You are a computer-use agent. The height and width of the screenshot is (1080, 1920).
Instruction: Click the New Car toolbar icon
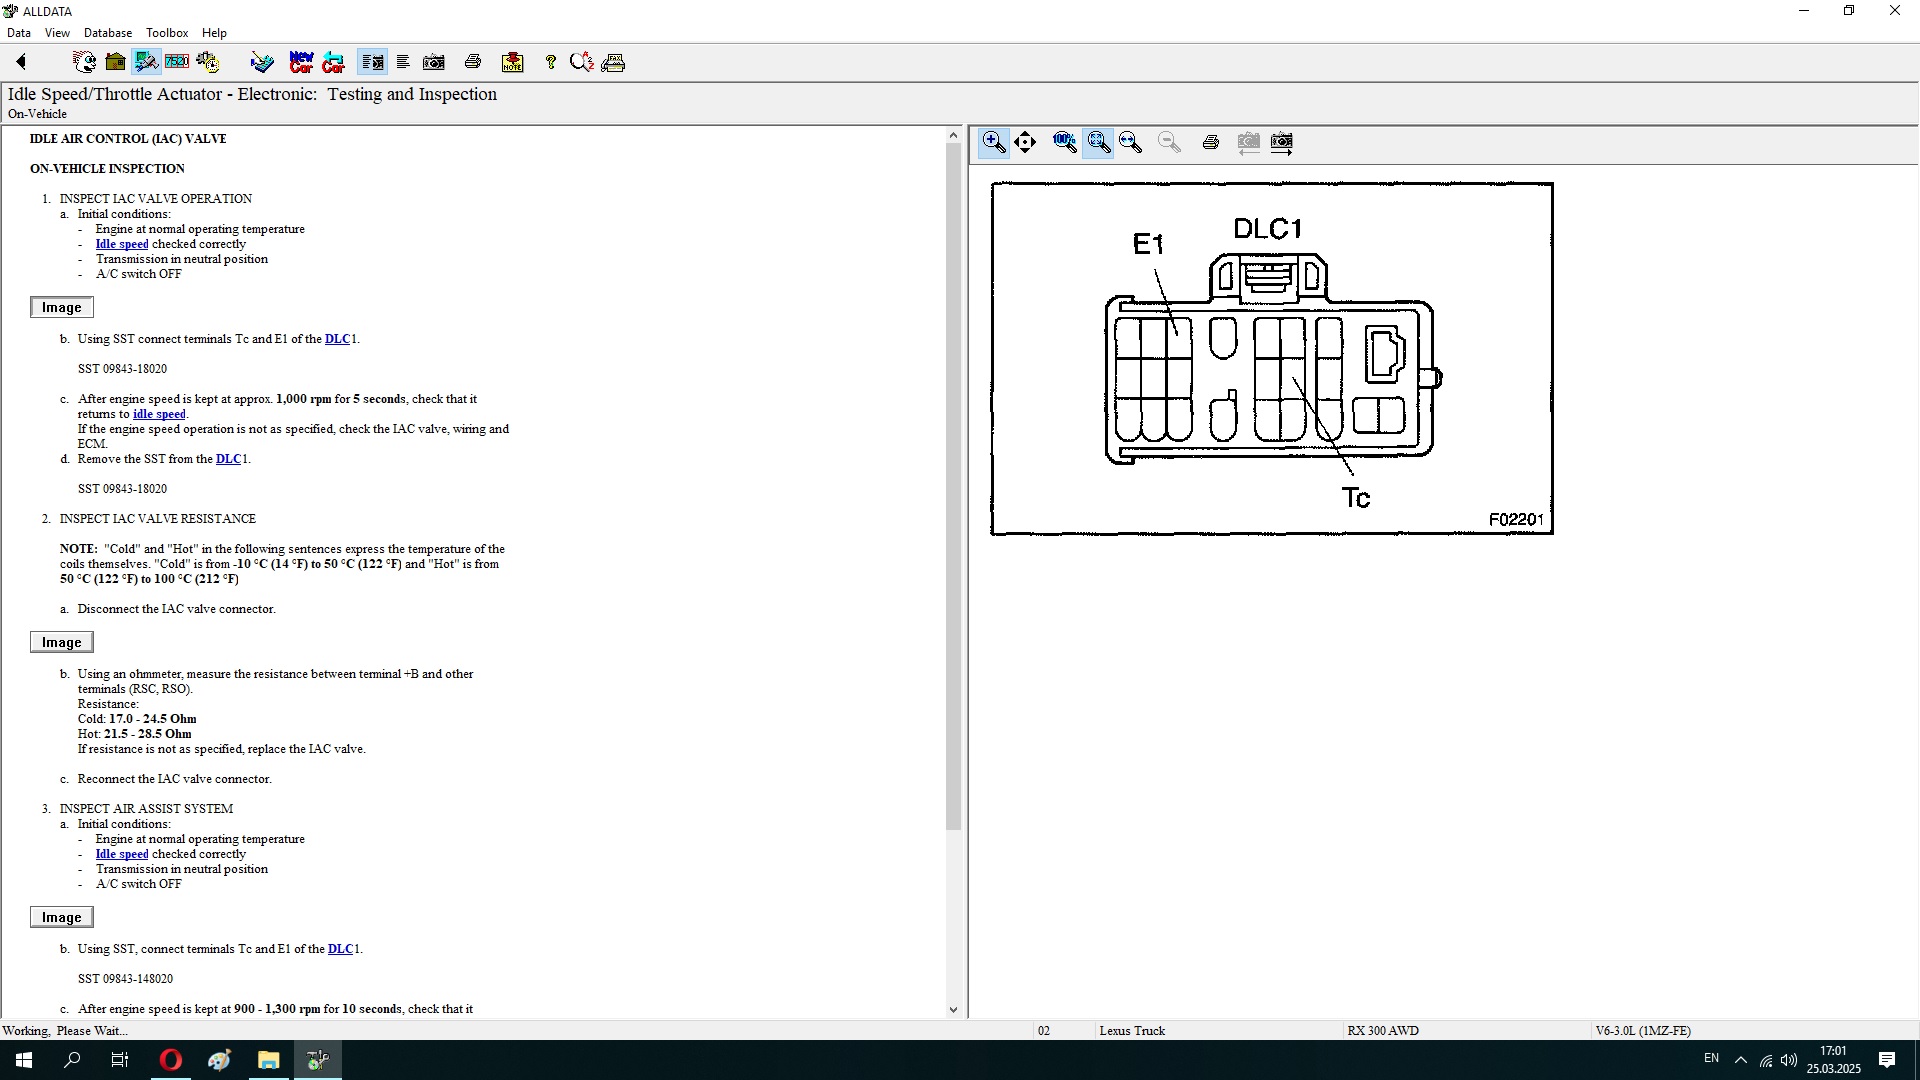coord(301,62)
